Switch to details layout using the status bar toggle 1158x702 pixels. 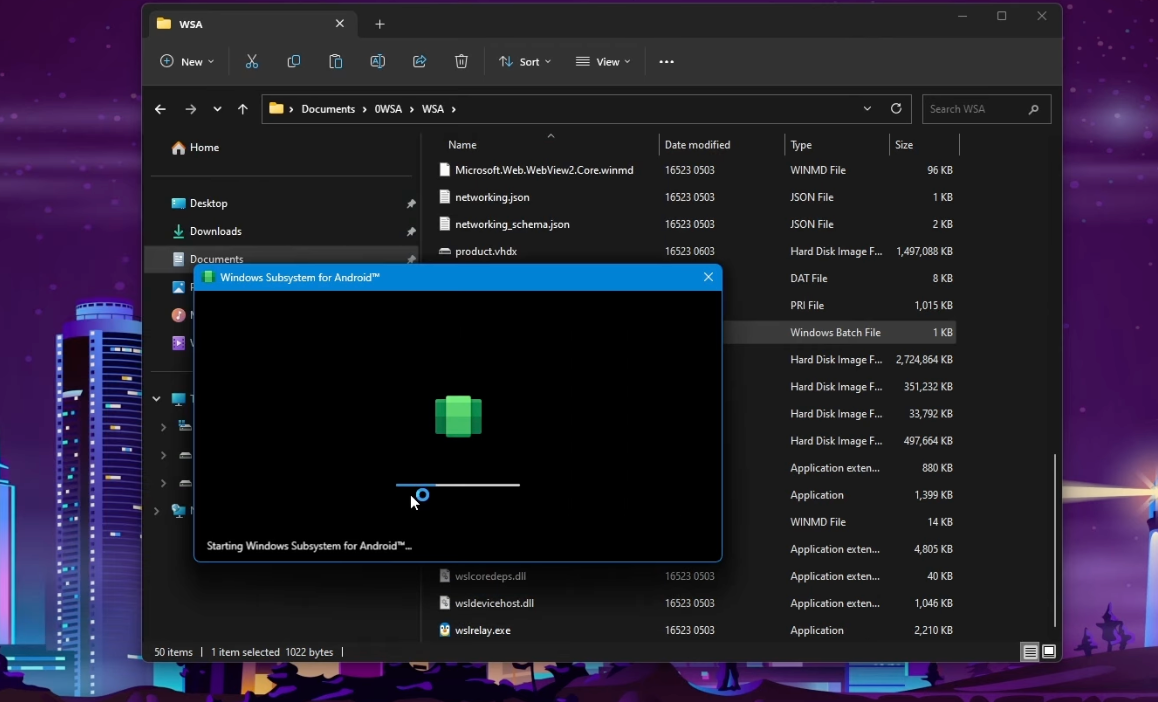click(x=1029, y=651)
